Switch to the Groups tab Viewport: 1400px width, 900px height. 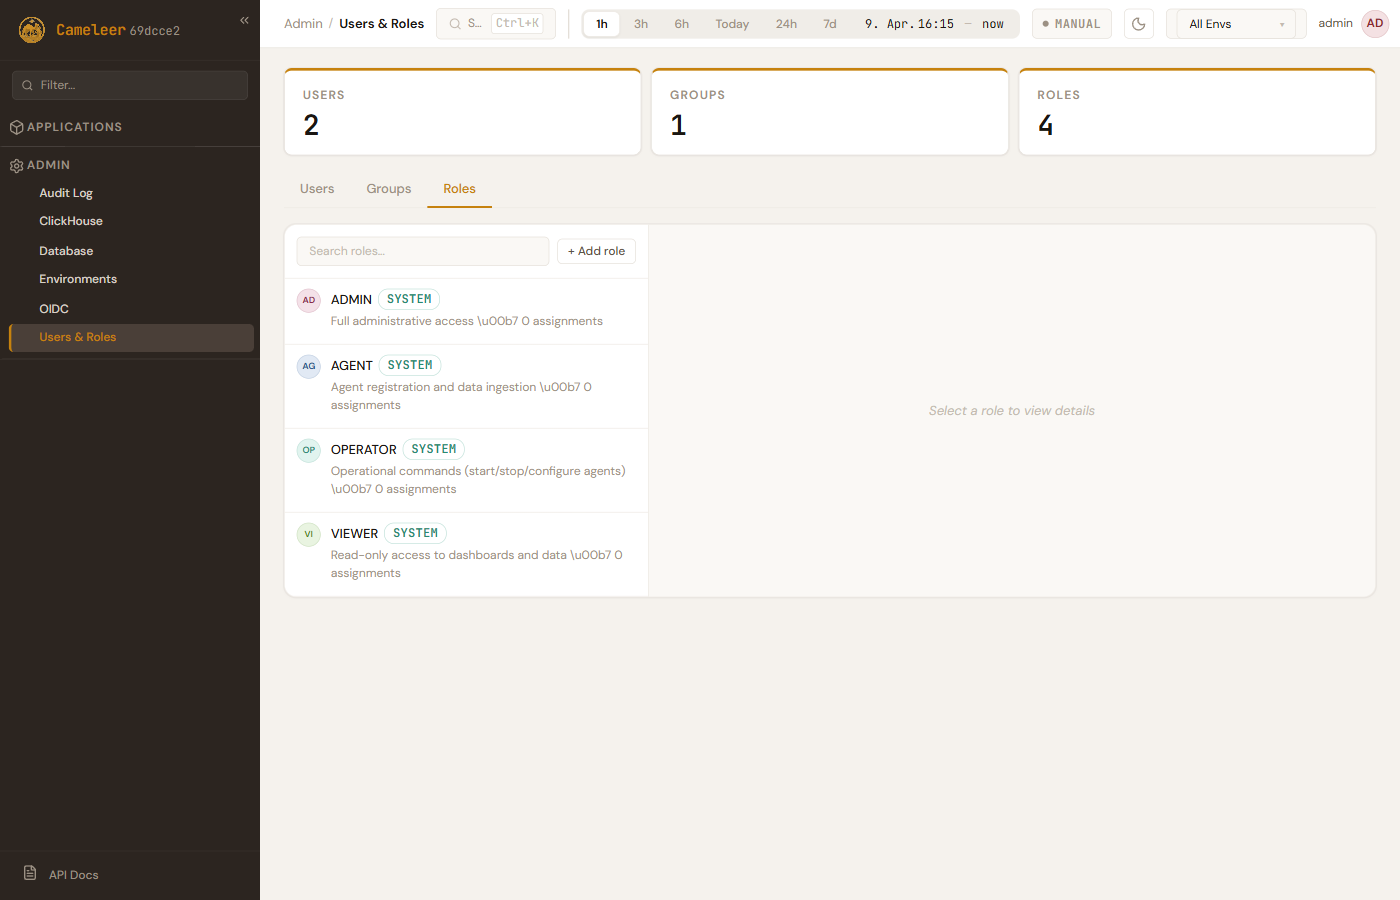coord(388,189)
